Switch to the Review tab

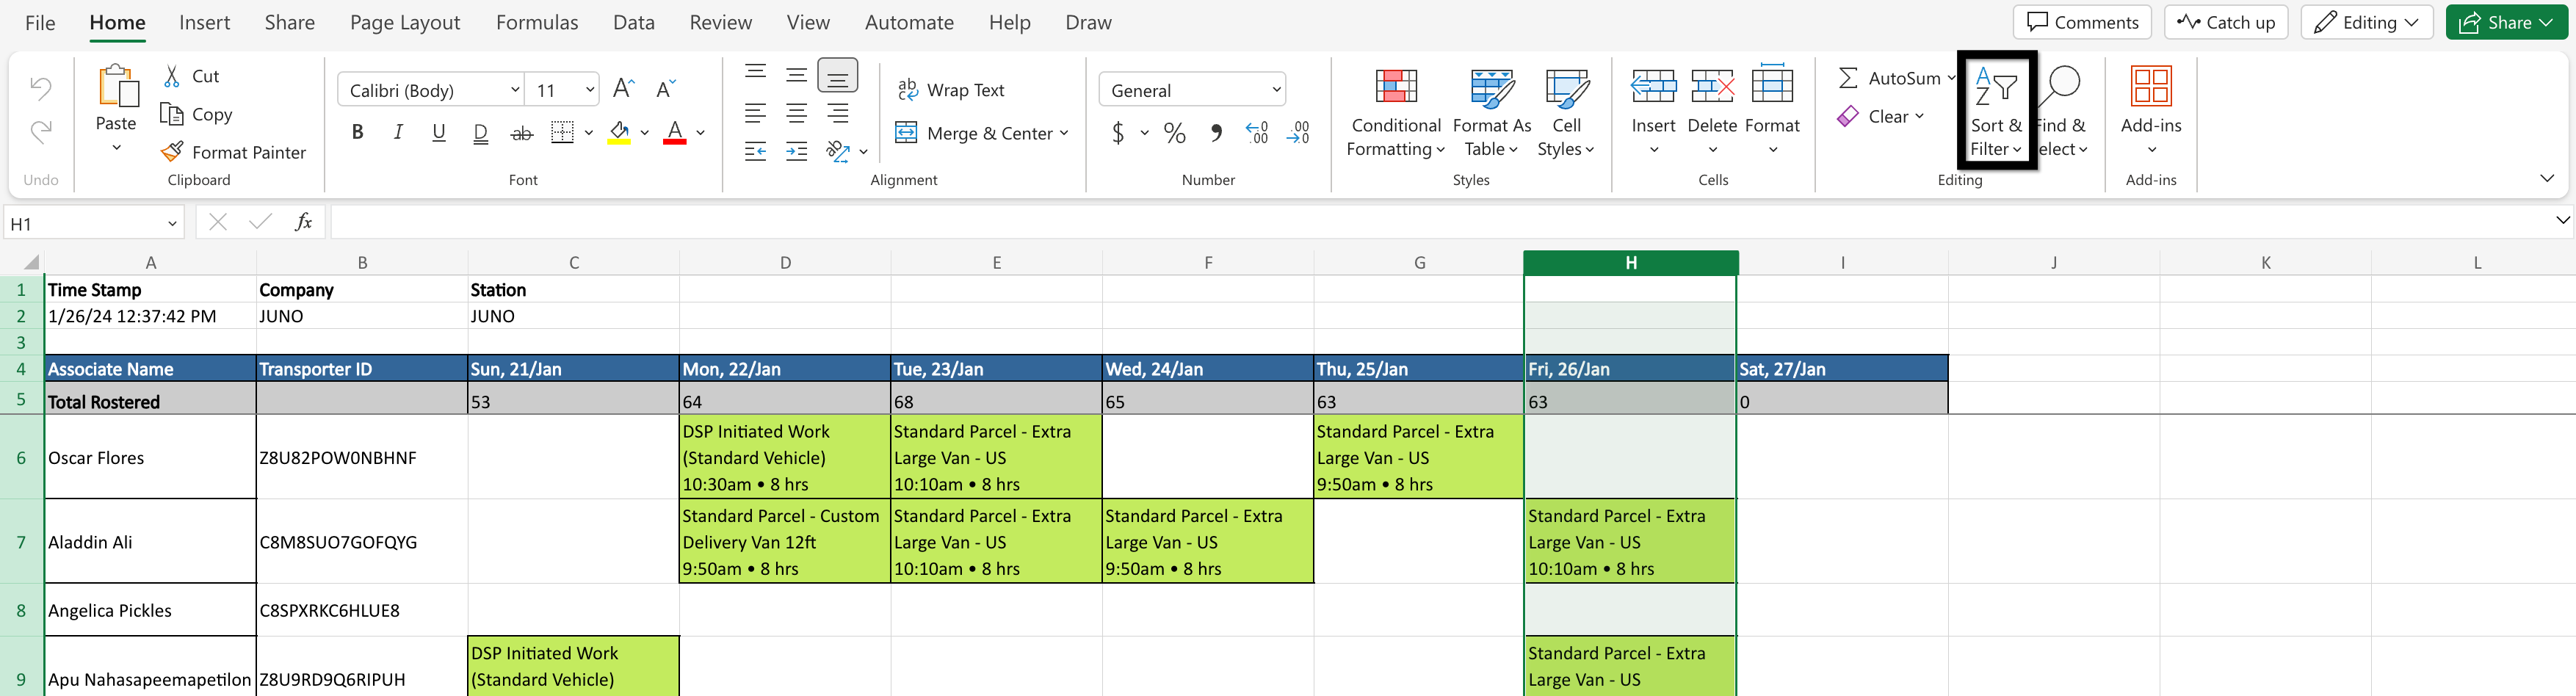(x=720, y=22)
